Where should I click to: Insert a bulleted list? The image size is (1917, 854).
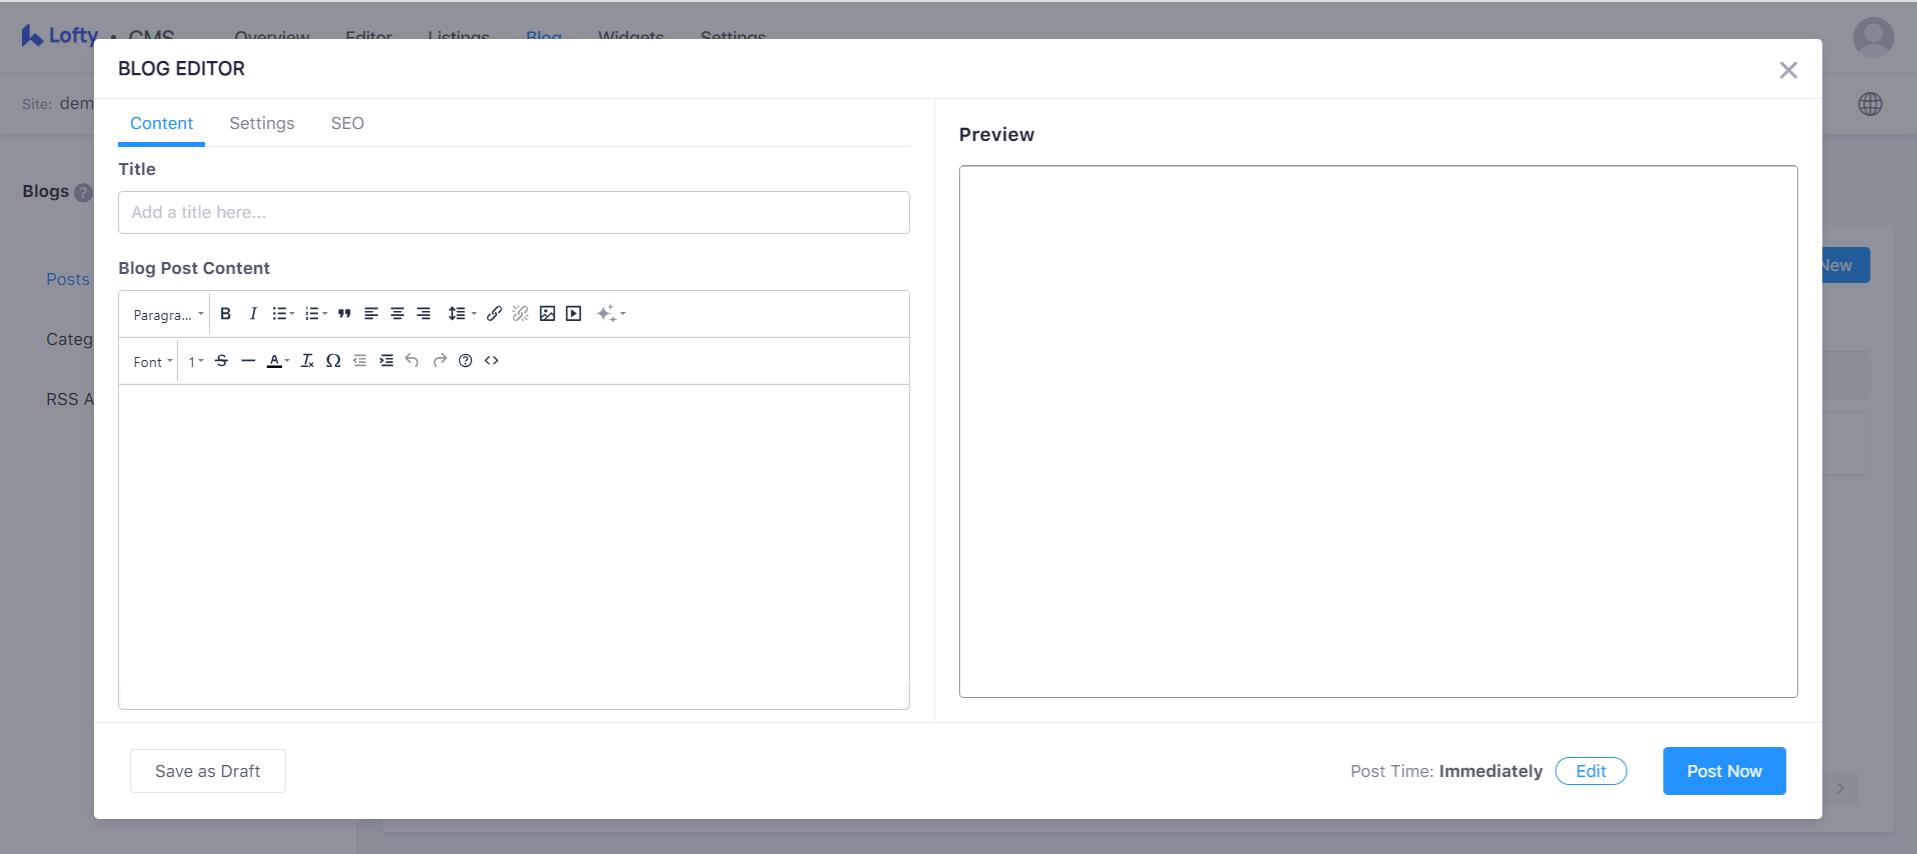pos(279,314)
